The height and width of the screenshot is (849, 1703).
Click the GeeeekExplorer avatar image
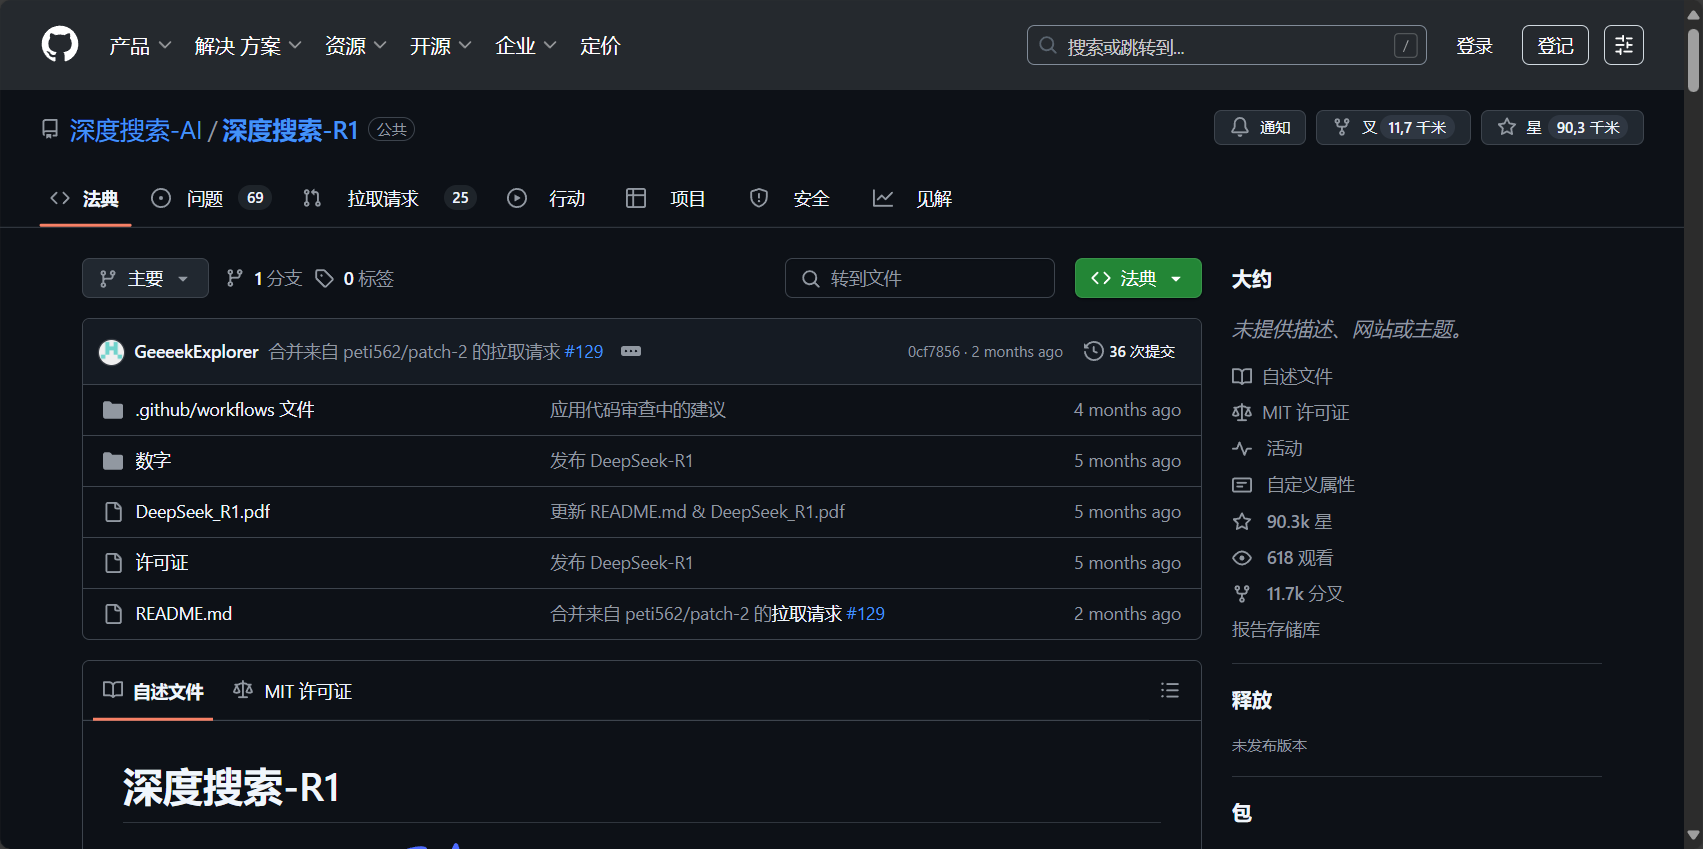[111, 352]
